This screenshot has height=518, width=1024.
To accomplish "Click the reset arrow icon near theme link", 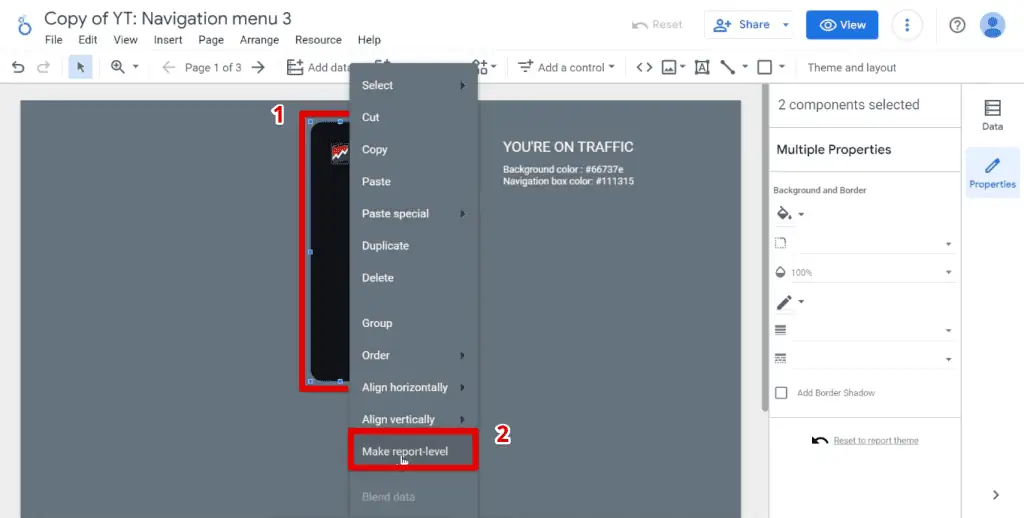I will click(x=820, y=440).
